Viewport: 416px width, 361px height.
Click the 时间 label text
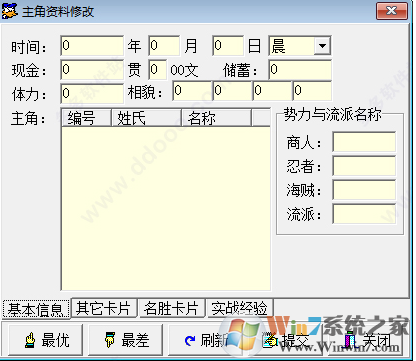coord(29,47)
